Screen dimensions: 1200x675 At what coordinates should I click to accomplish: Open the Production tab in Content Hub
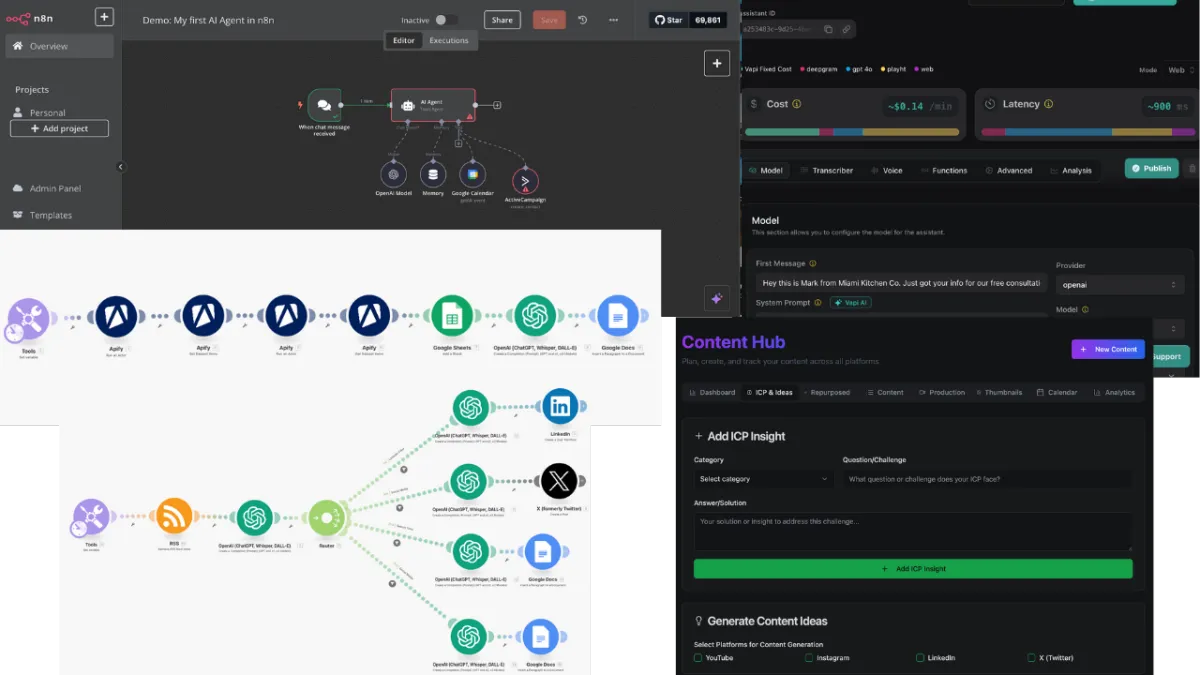[x=941, y=393]
